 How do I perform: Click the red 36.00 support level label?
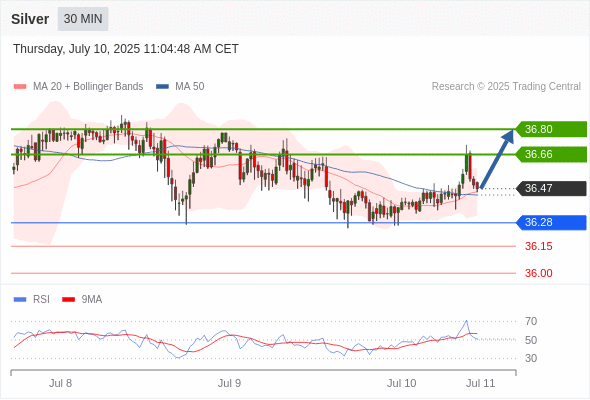coord(539,273)
